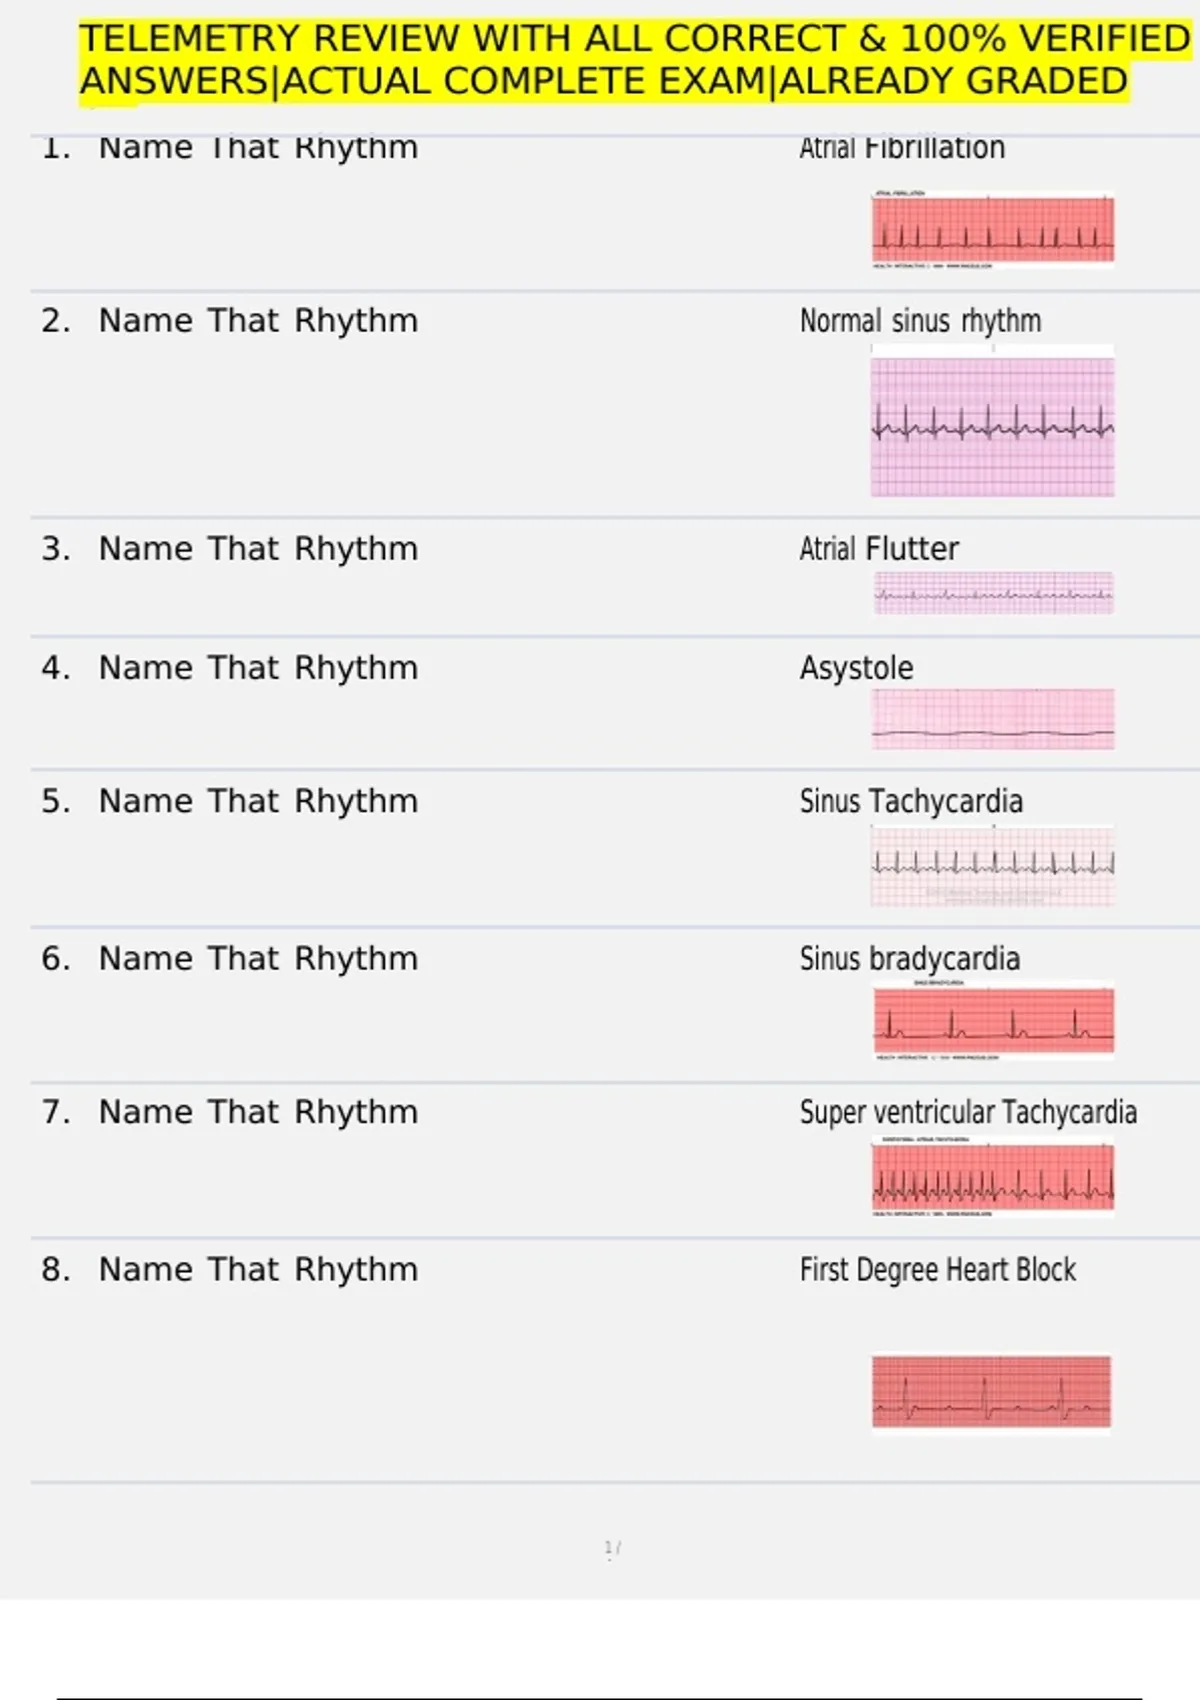Screen dimensions: 1200x1700
Task: Click the "Asystole" answer text
Action: [856, 668]
